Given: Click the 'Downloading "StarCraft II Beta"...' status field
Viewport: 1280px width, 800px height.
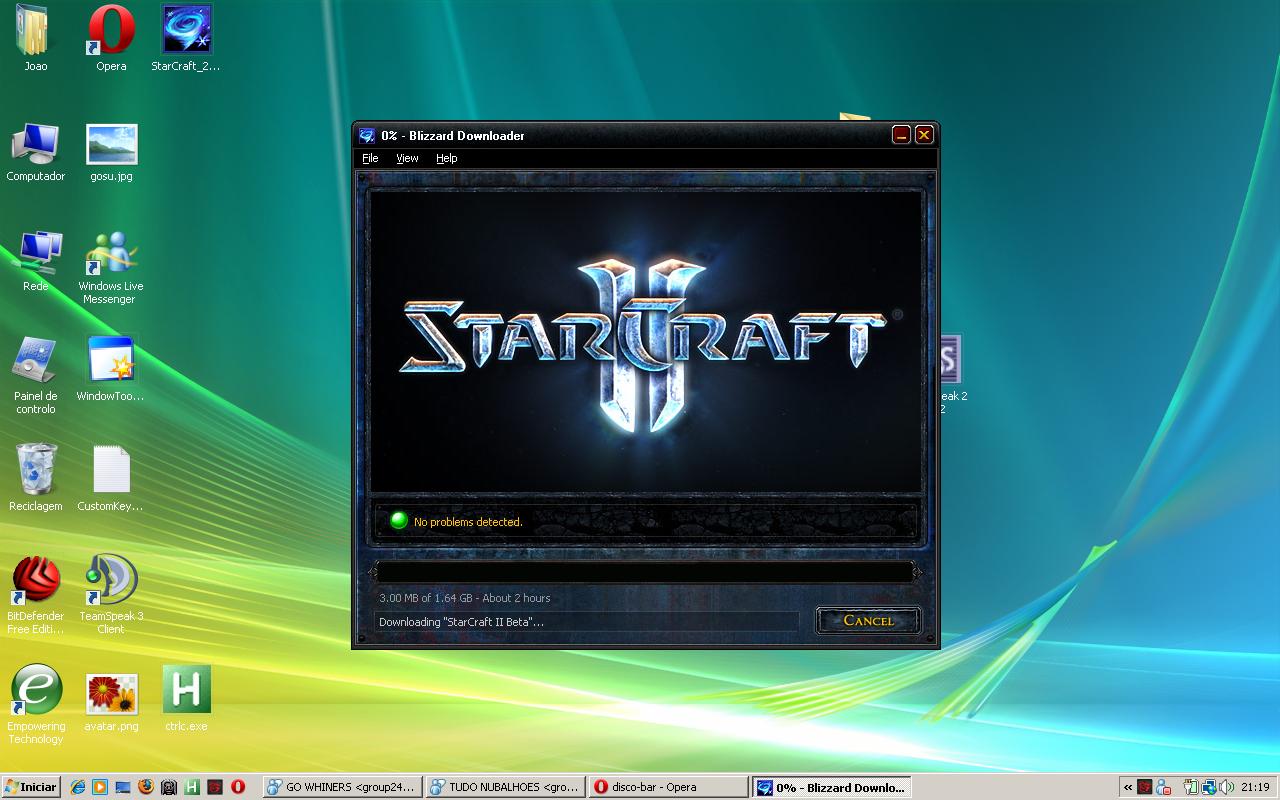Looking at the screenshot, I should [587, 622].
